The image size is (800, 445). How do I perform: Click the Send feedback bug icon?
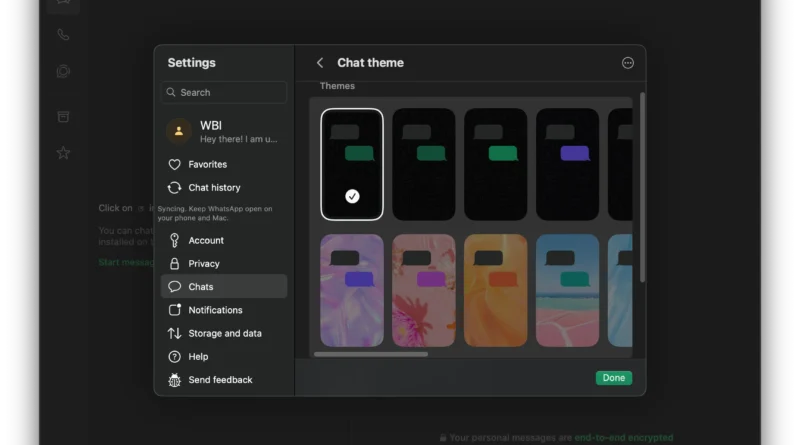(174, 380)
